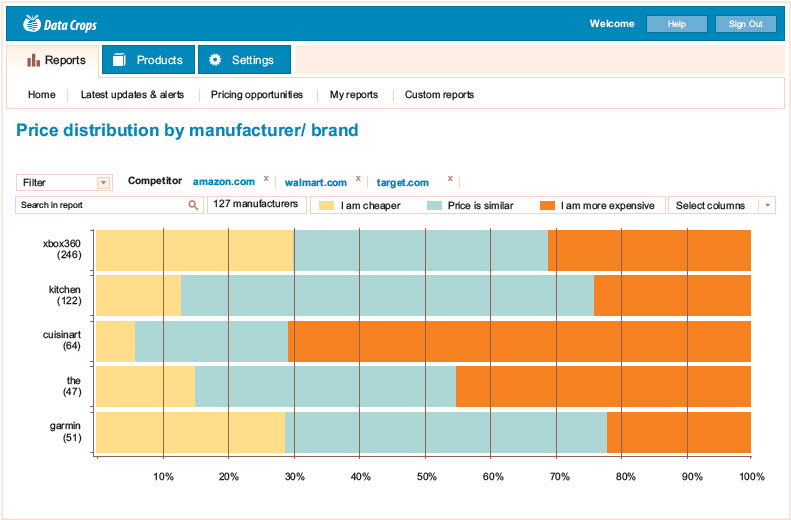
Task: Click xbox360 teal similar bar segment
Action: 421,250
